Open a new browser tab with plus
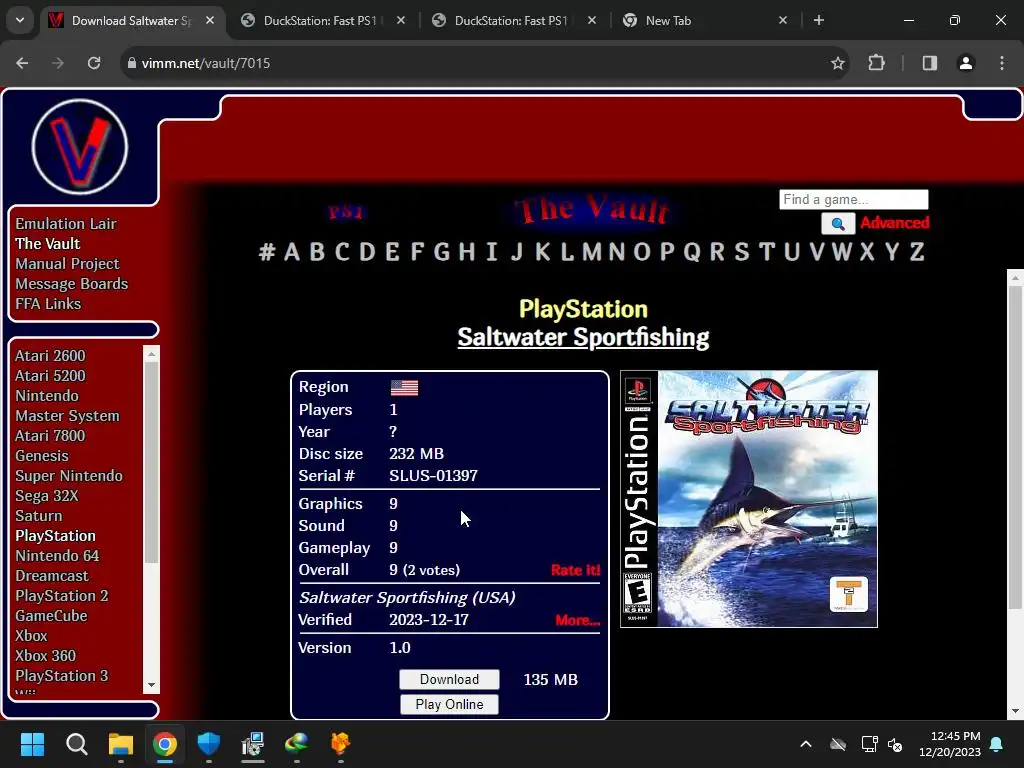The width and height of the screenshot is (1024, 768). click(x=819, y=20)
